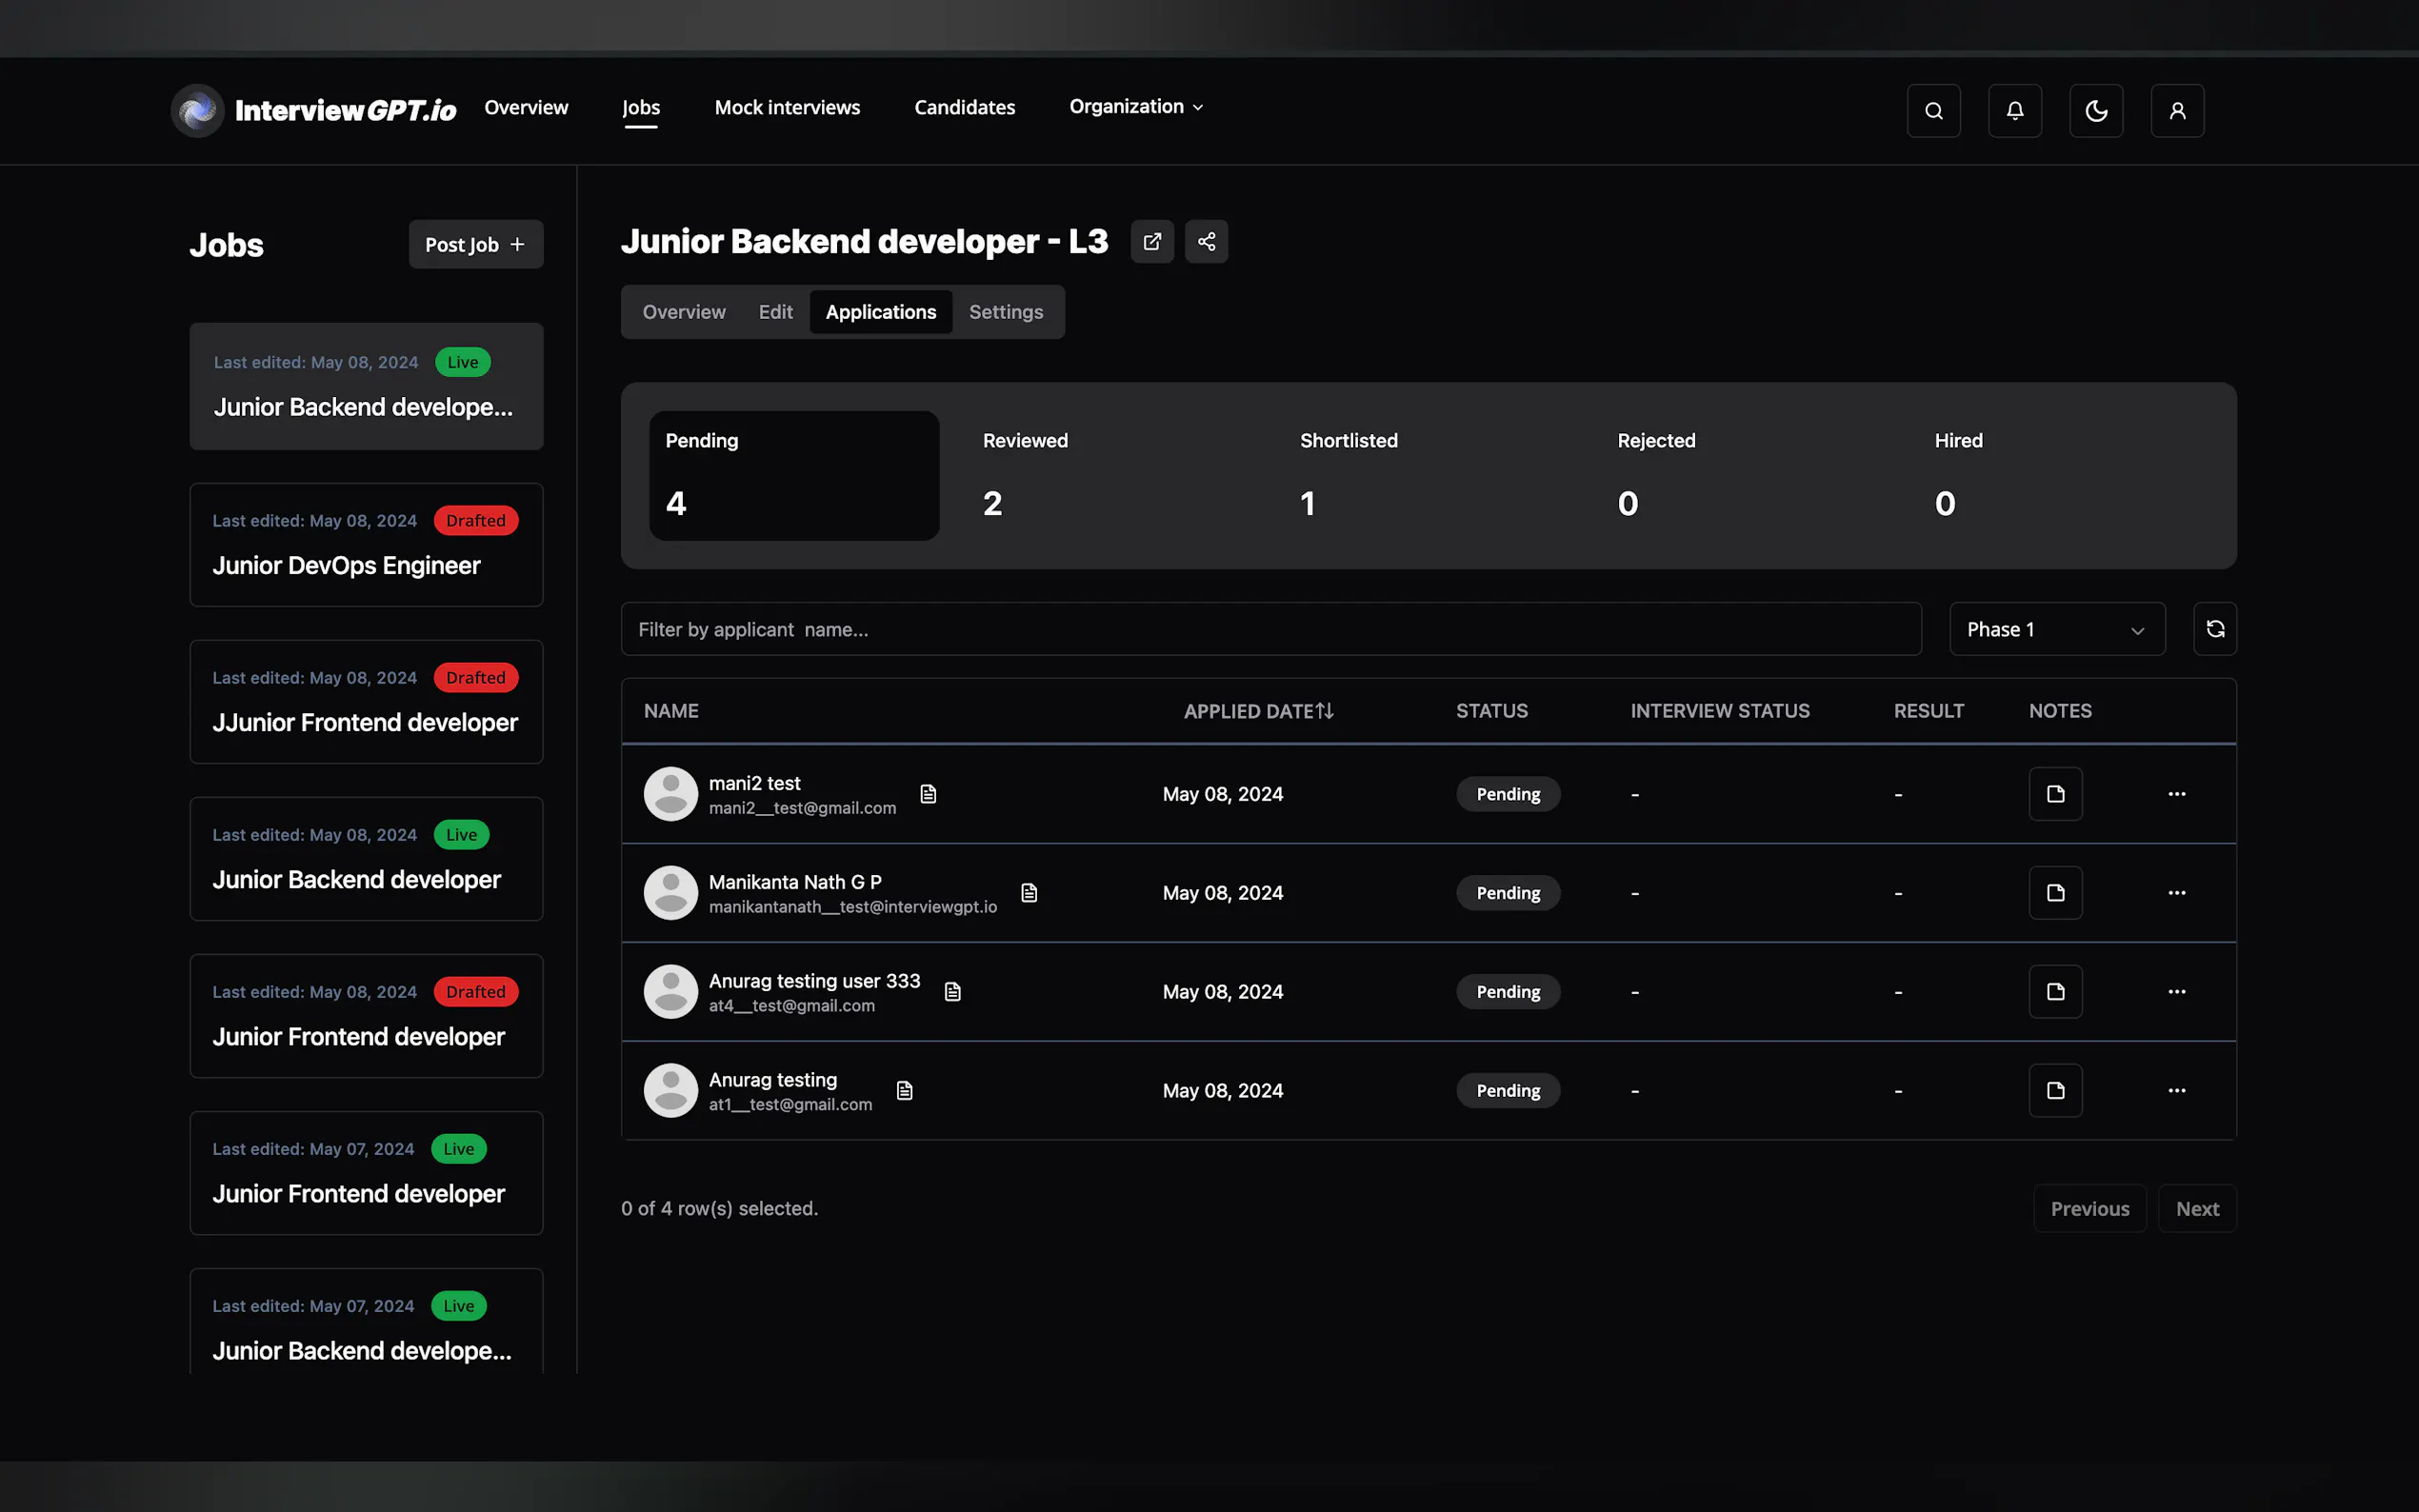Switch to the Settings tab
Image resolution: width=2419 pixels, height=1512 pixels.
click(x=1005, y=312)
